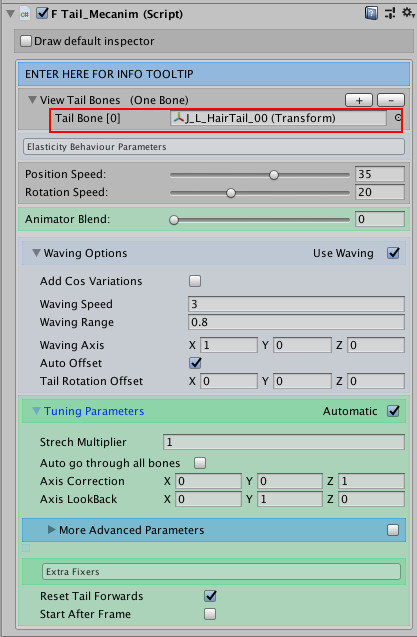Expand More Advanced Parameters foldout
Screen dimensions: 417x637
51,529
